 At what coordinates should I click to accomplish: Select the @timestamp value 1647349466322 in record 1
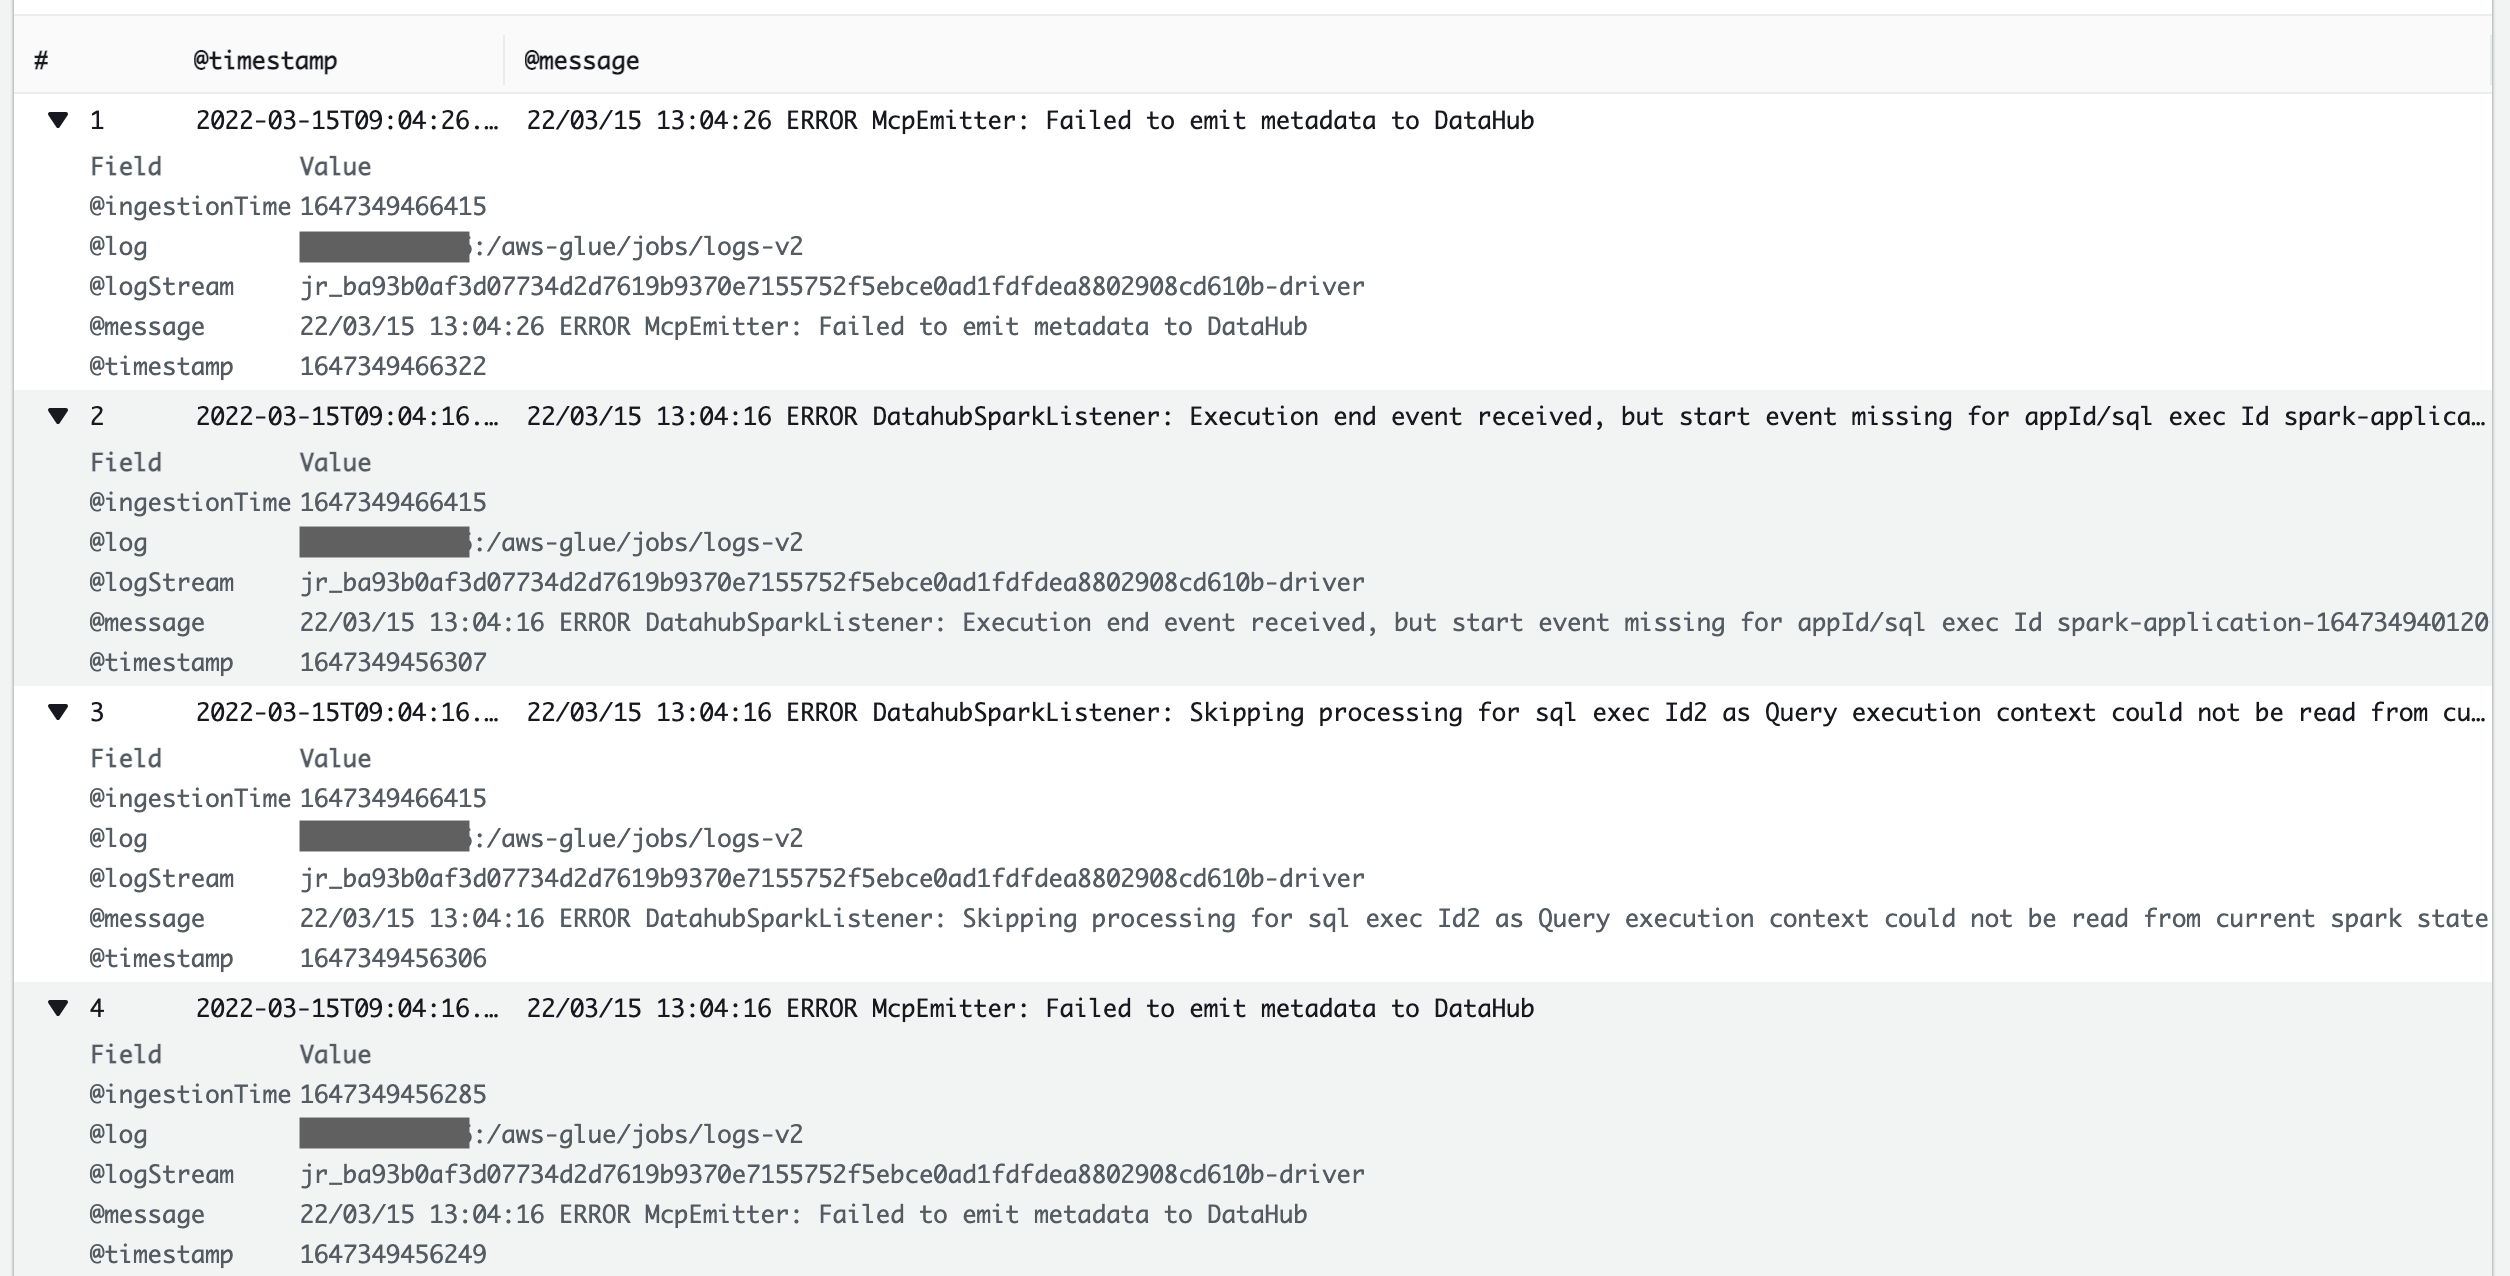[392, 366]
